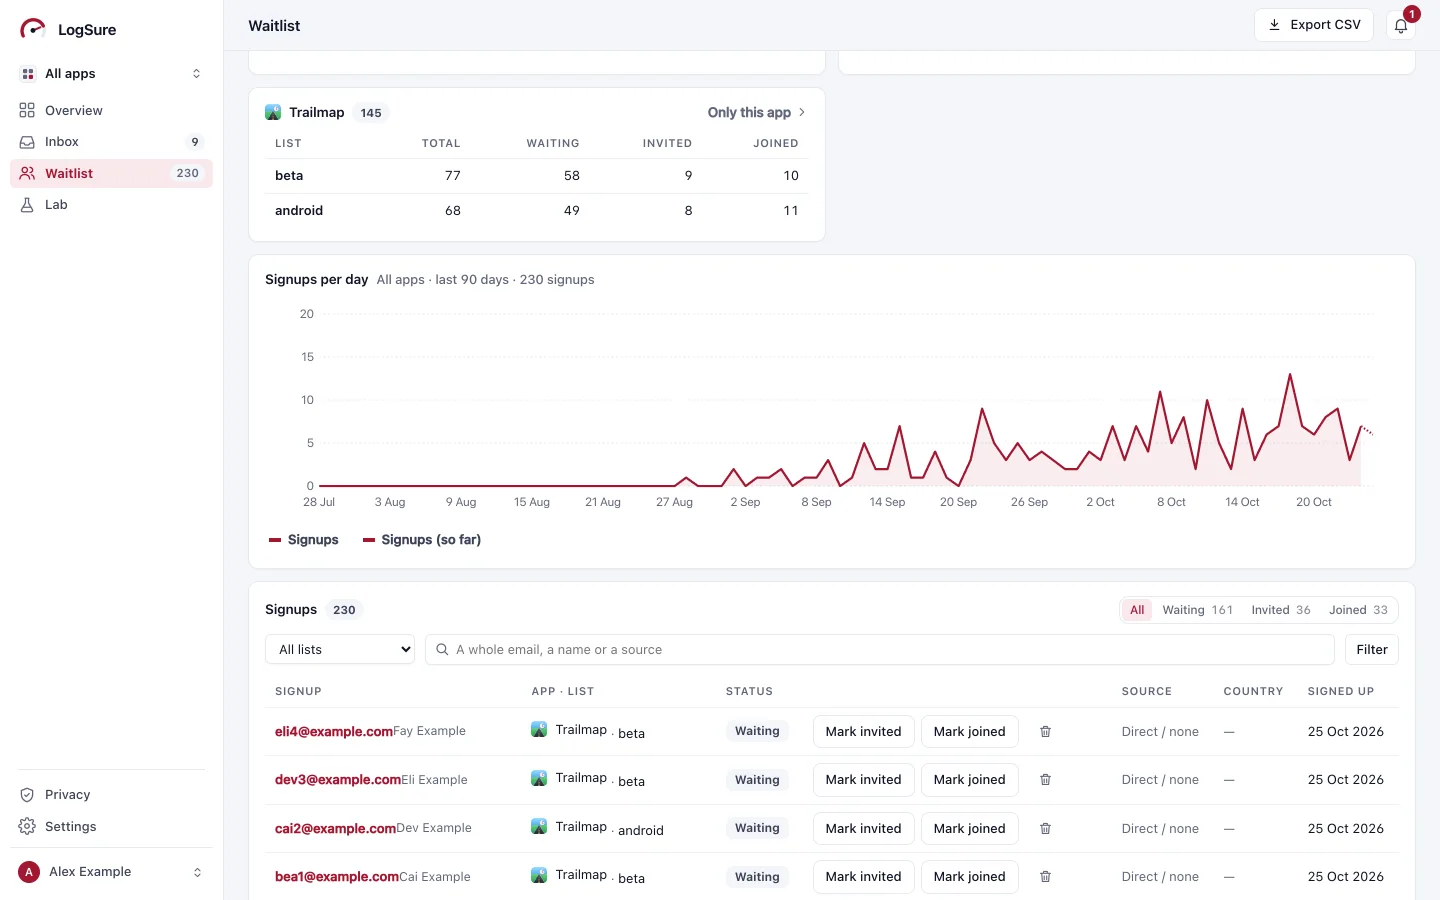Open notifications bell icon

click(1401, 26)
